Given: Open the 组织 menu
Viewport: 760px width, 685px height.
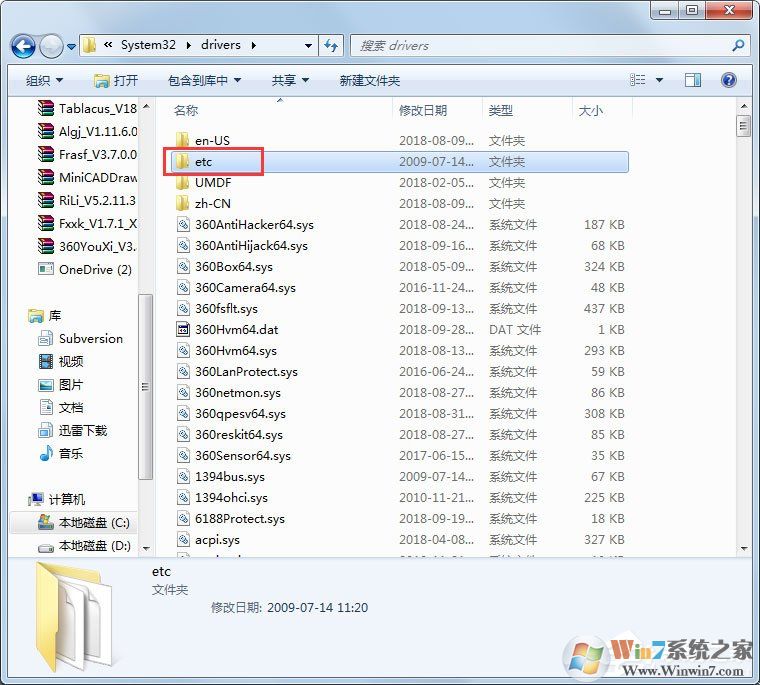Looking at the screenshot, I should 45,80.
